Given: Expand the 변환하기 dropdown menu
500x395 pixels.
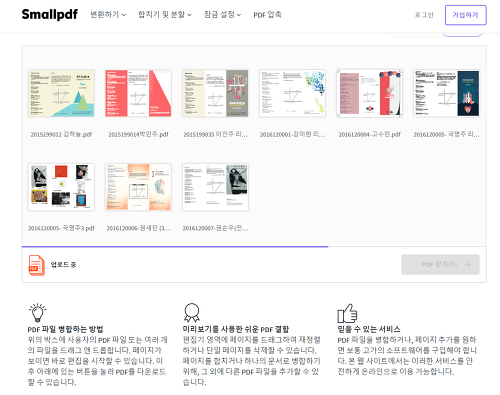Looking at the screenshot, I should tap(108, 15).
